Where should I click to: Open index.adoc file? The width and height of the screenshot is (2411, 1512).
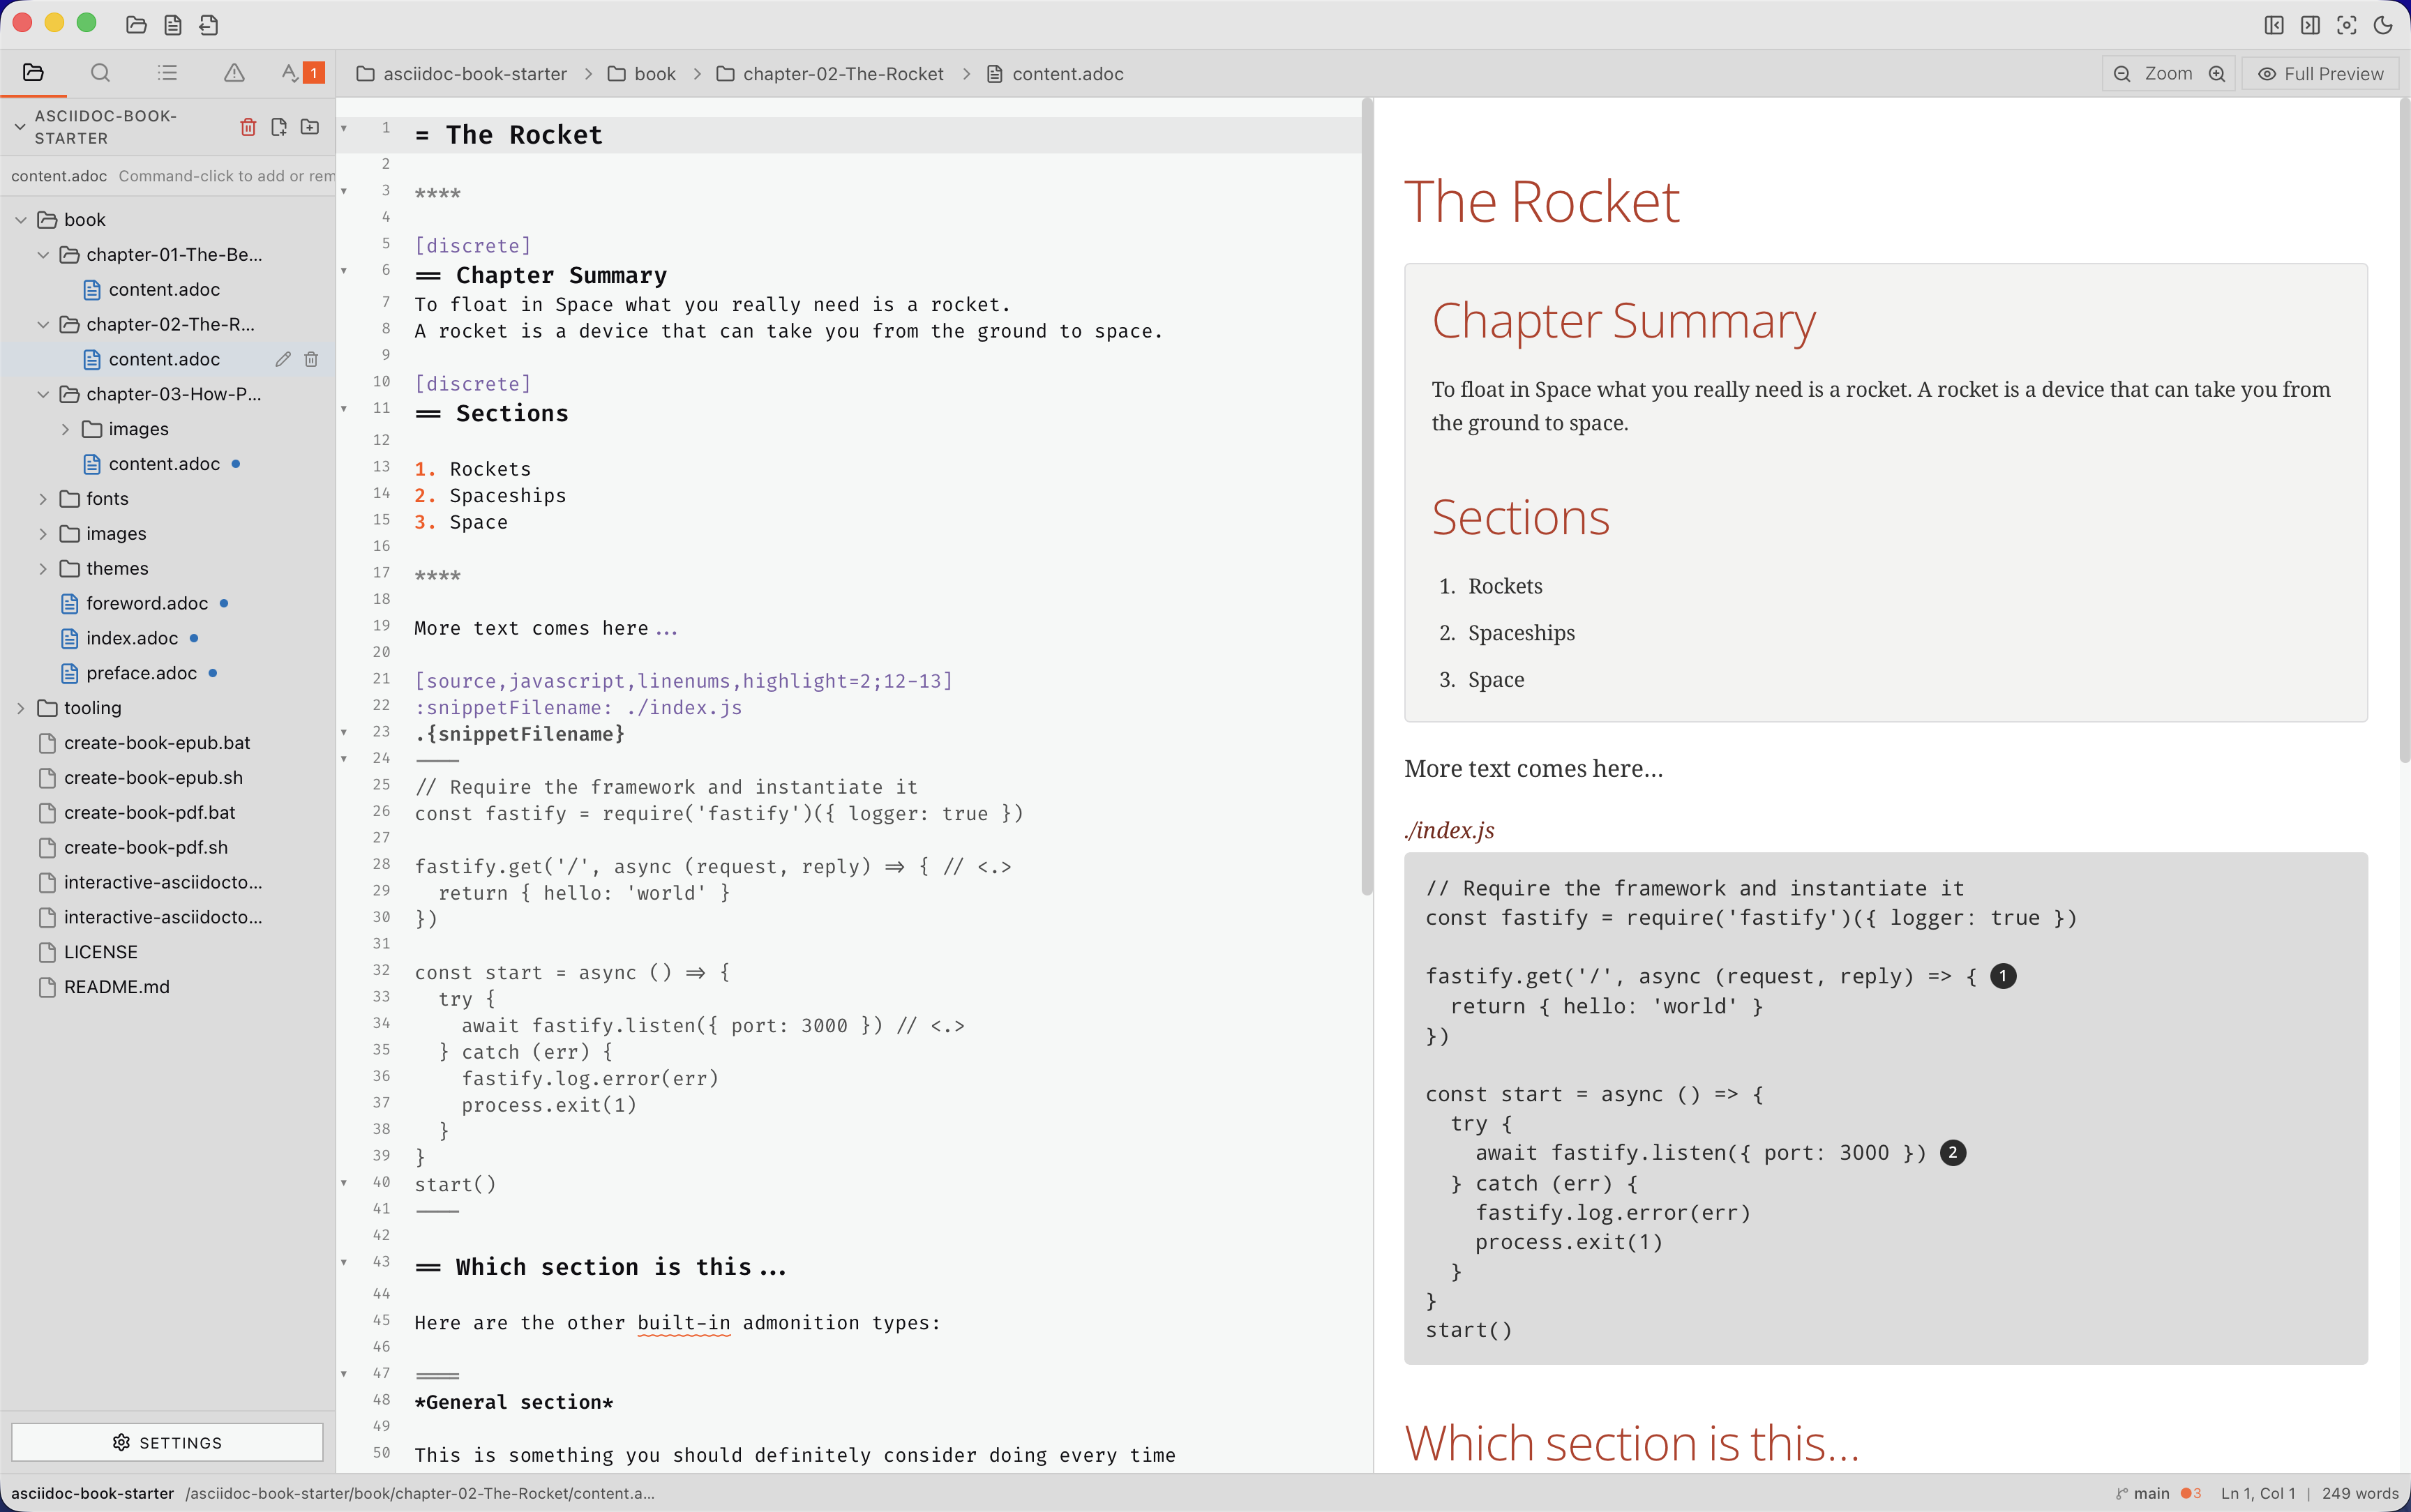coord(131,638)
